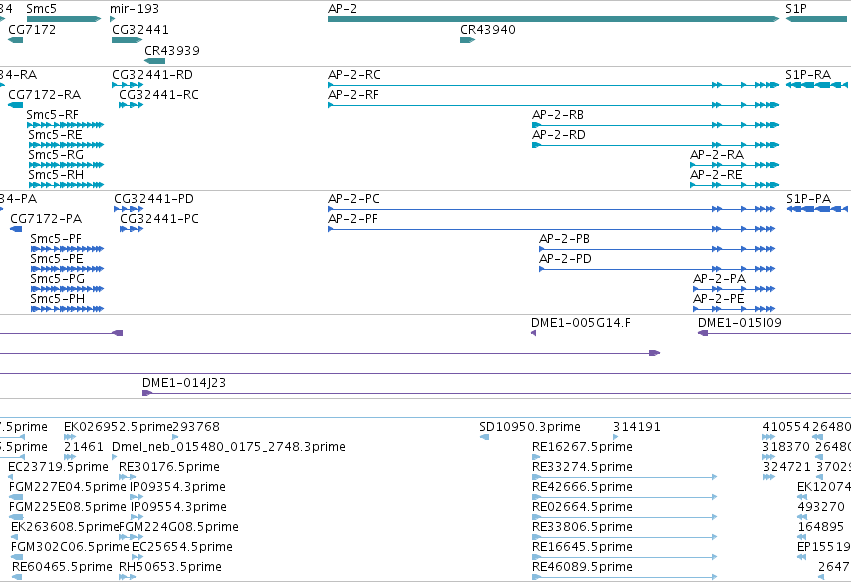
Task: Select the AP-2-PB protein feature
Action: [657, 249]
